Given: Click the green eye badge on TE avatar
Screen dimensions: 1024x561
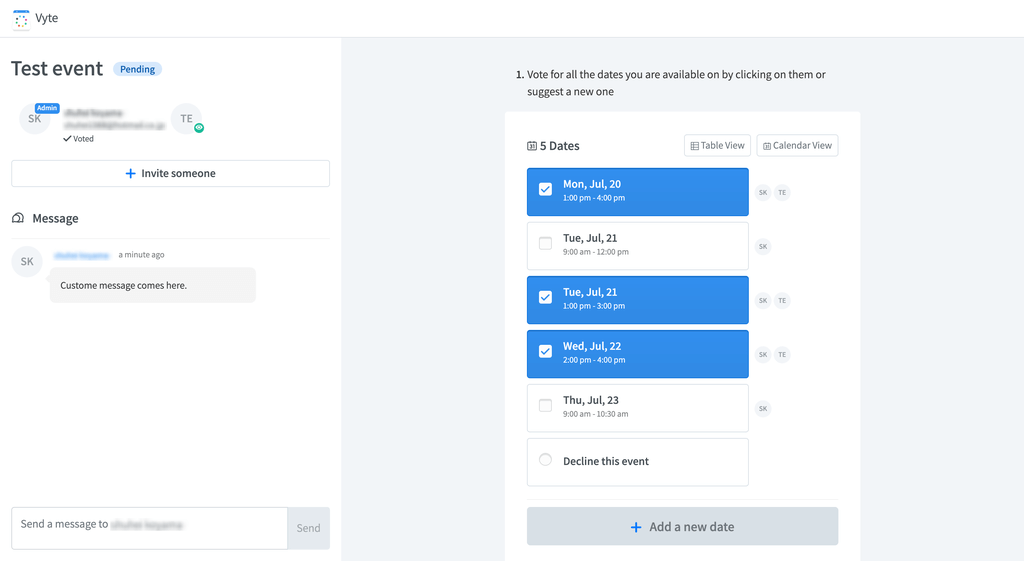Looking at the screenshot, I should click(x=199, y=128).
